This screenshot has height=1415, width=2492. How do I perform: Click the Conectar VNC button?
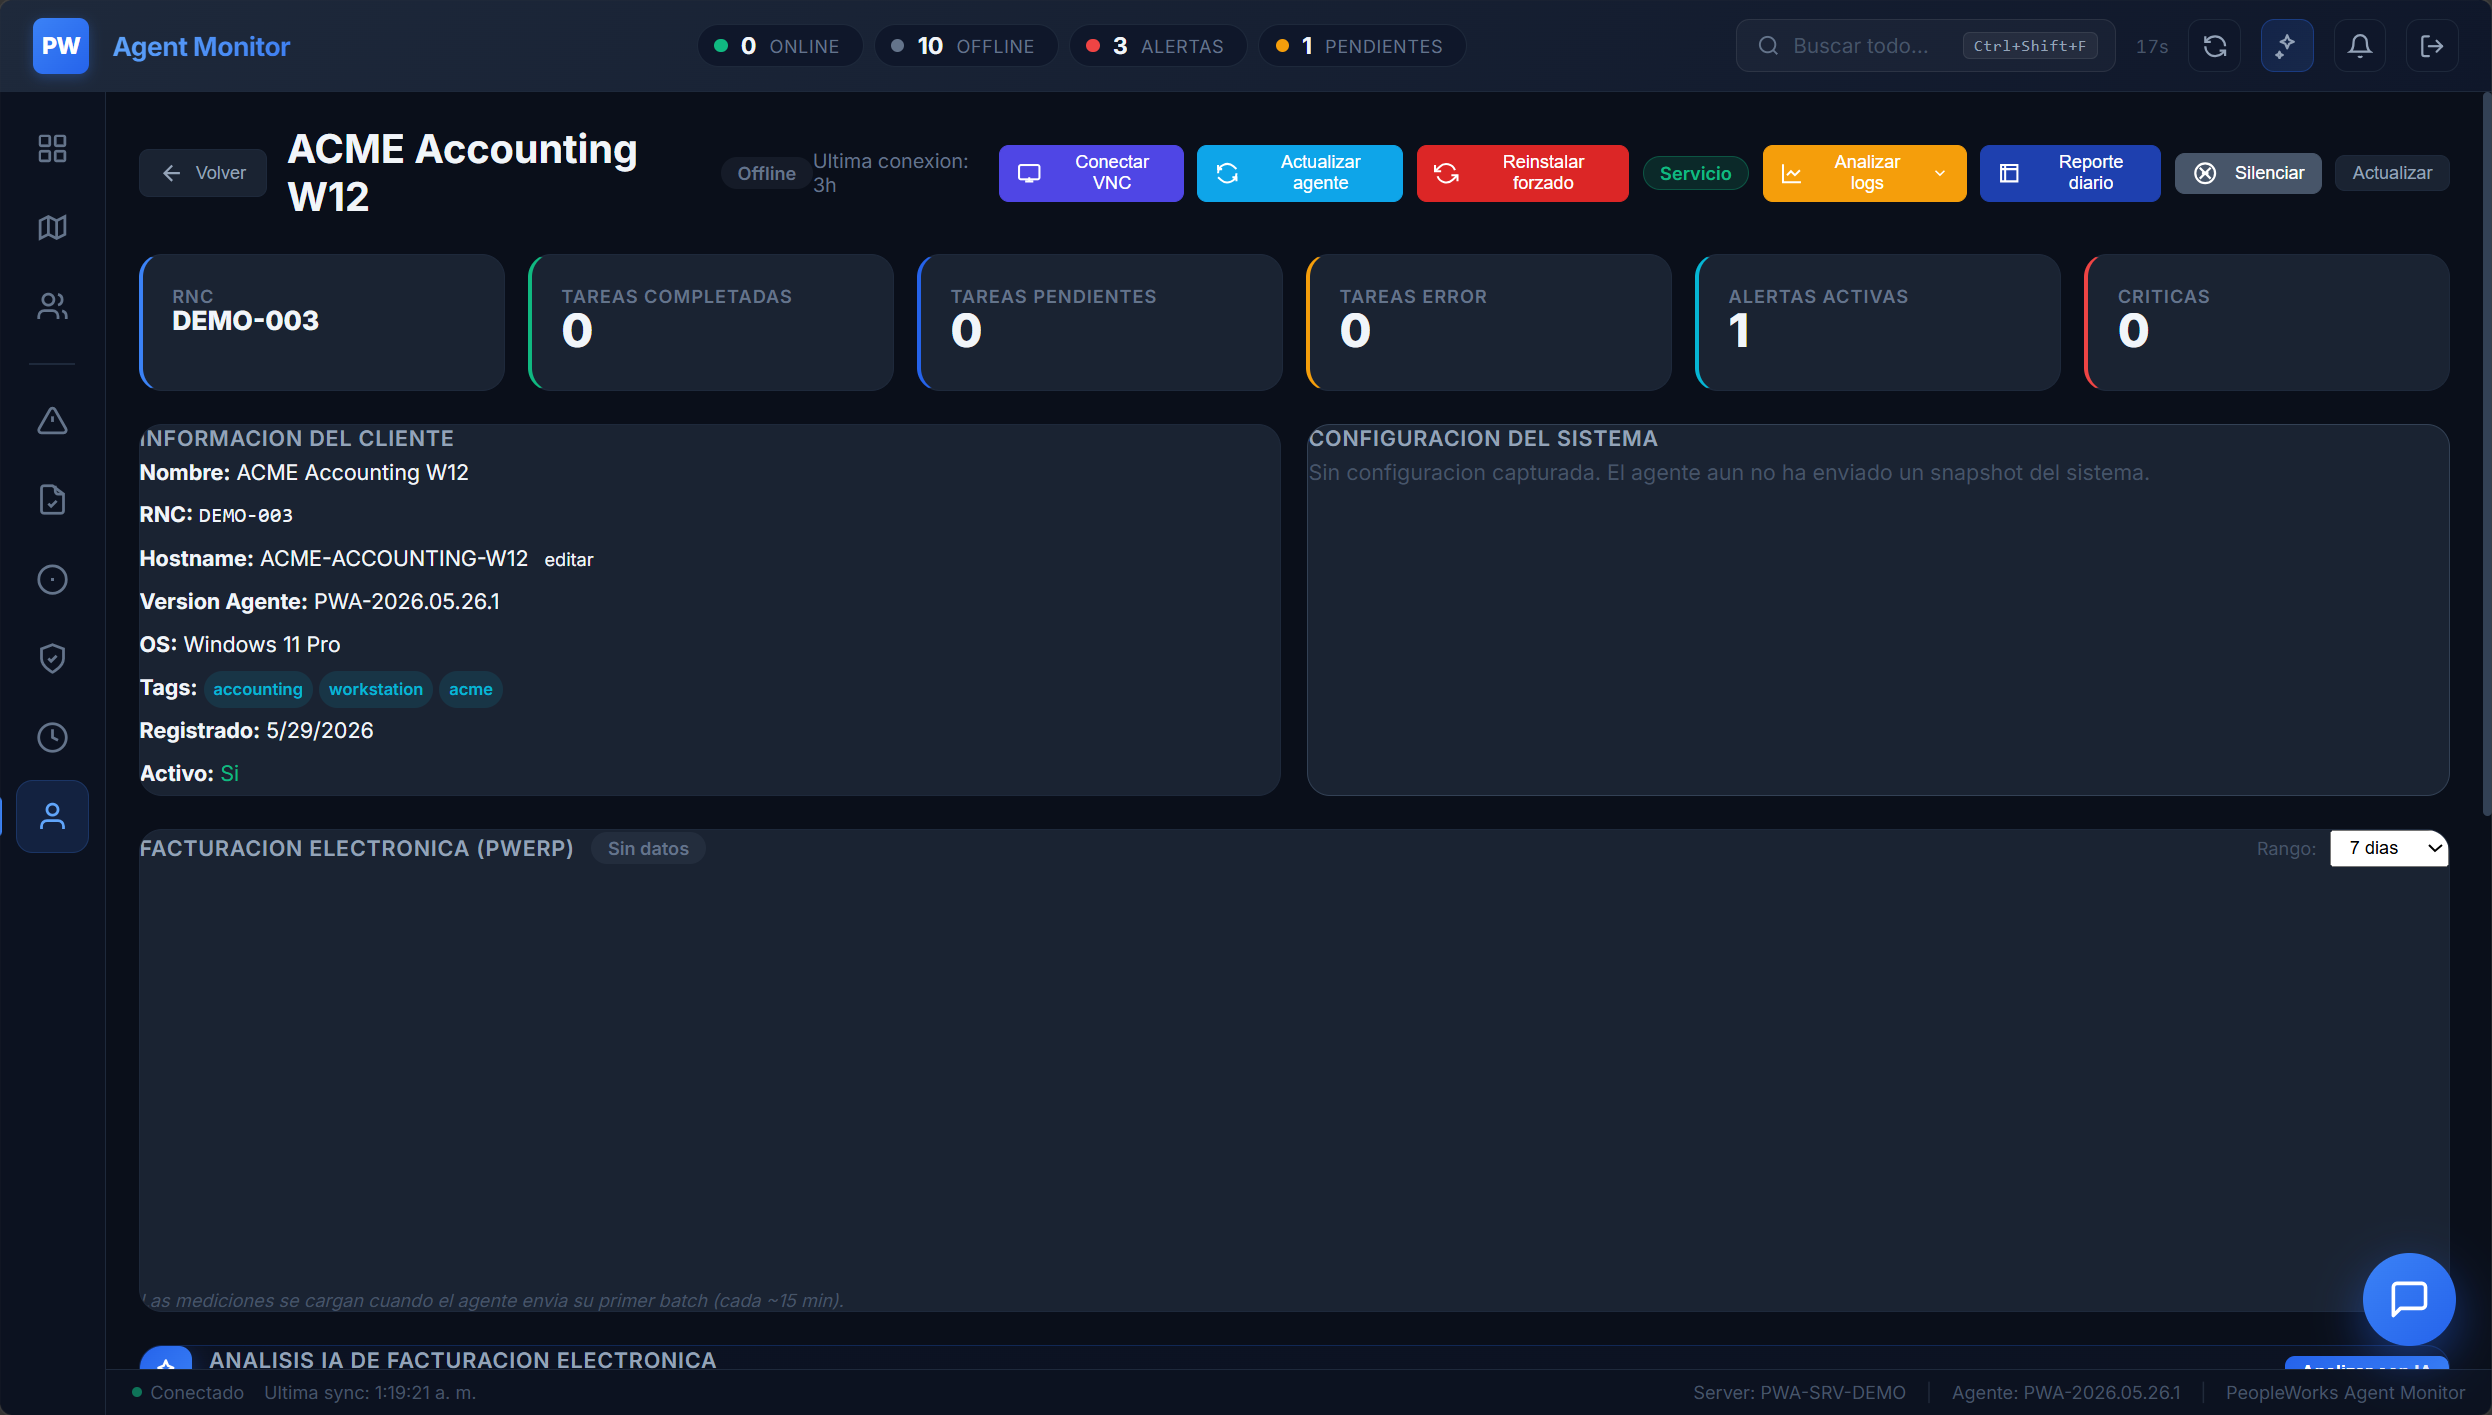coord(1091,173)
